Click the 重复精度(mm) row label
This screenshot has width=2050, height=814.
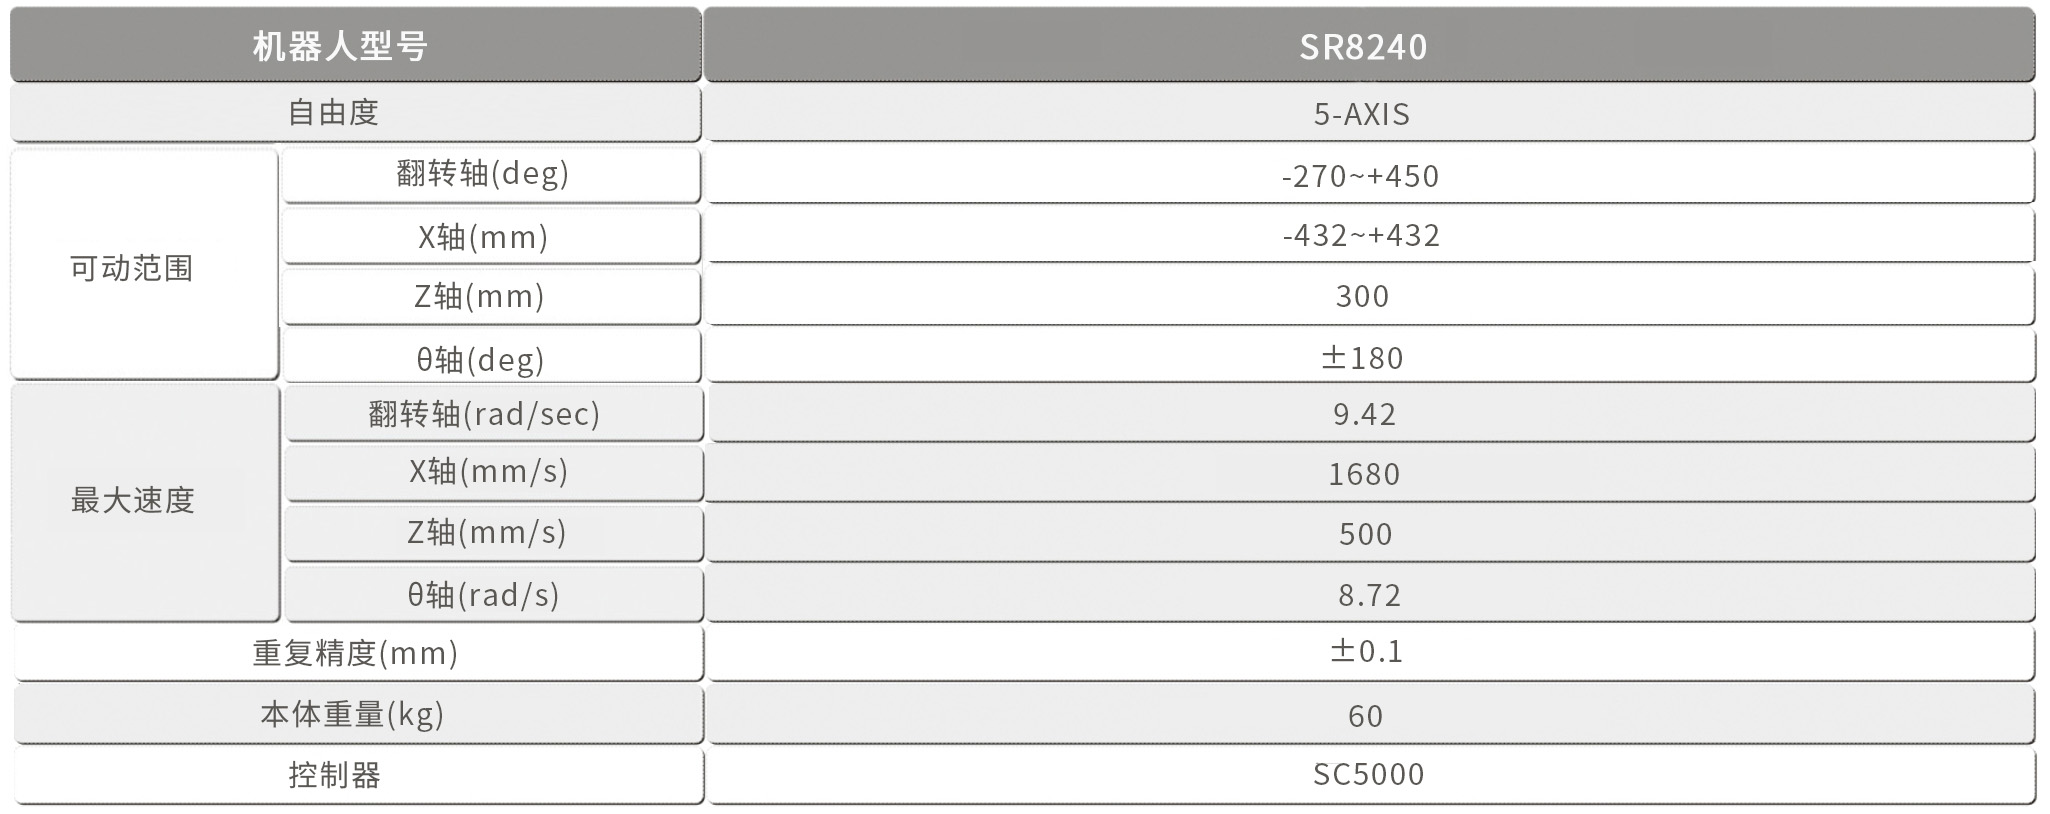(x=355, y=653)
